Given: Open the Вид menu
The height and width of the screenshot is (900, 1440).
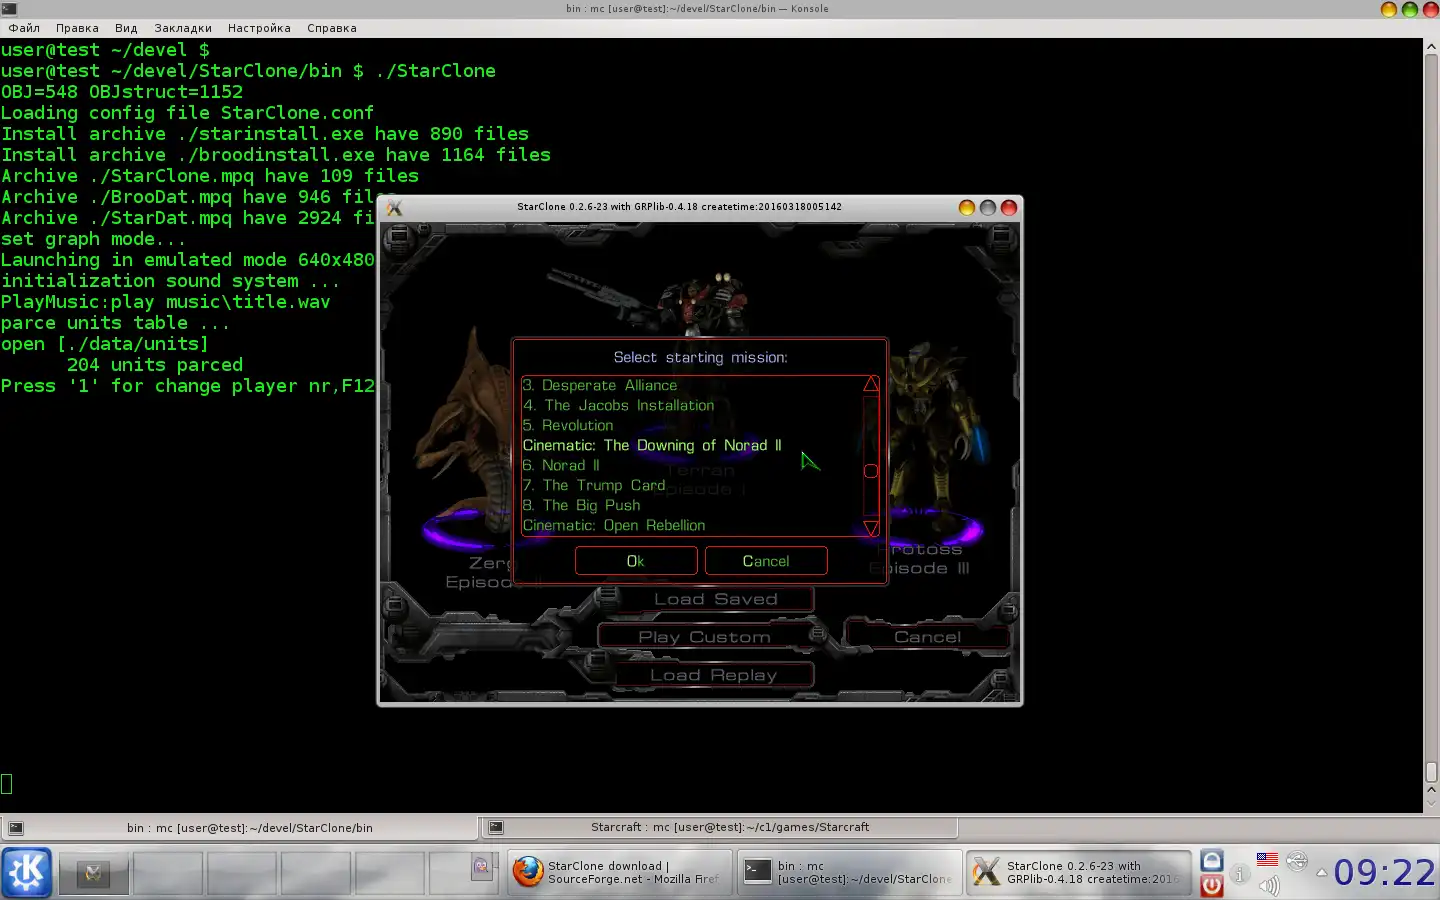Looking at the screenshot, I should pos(126,28).
